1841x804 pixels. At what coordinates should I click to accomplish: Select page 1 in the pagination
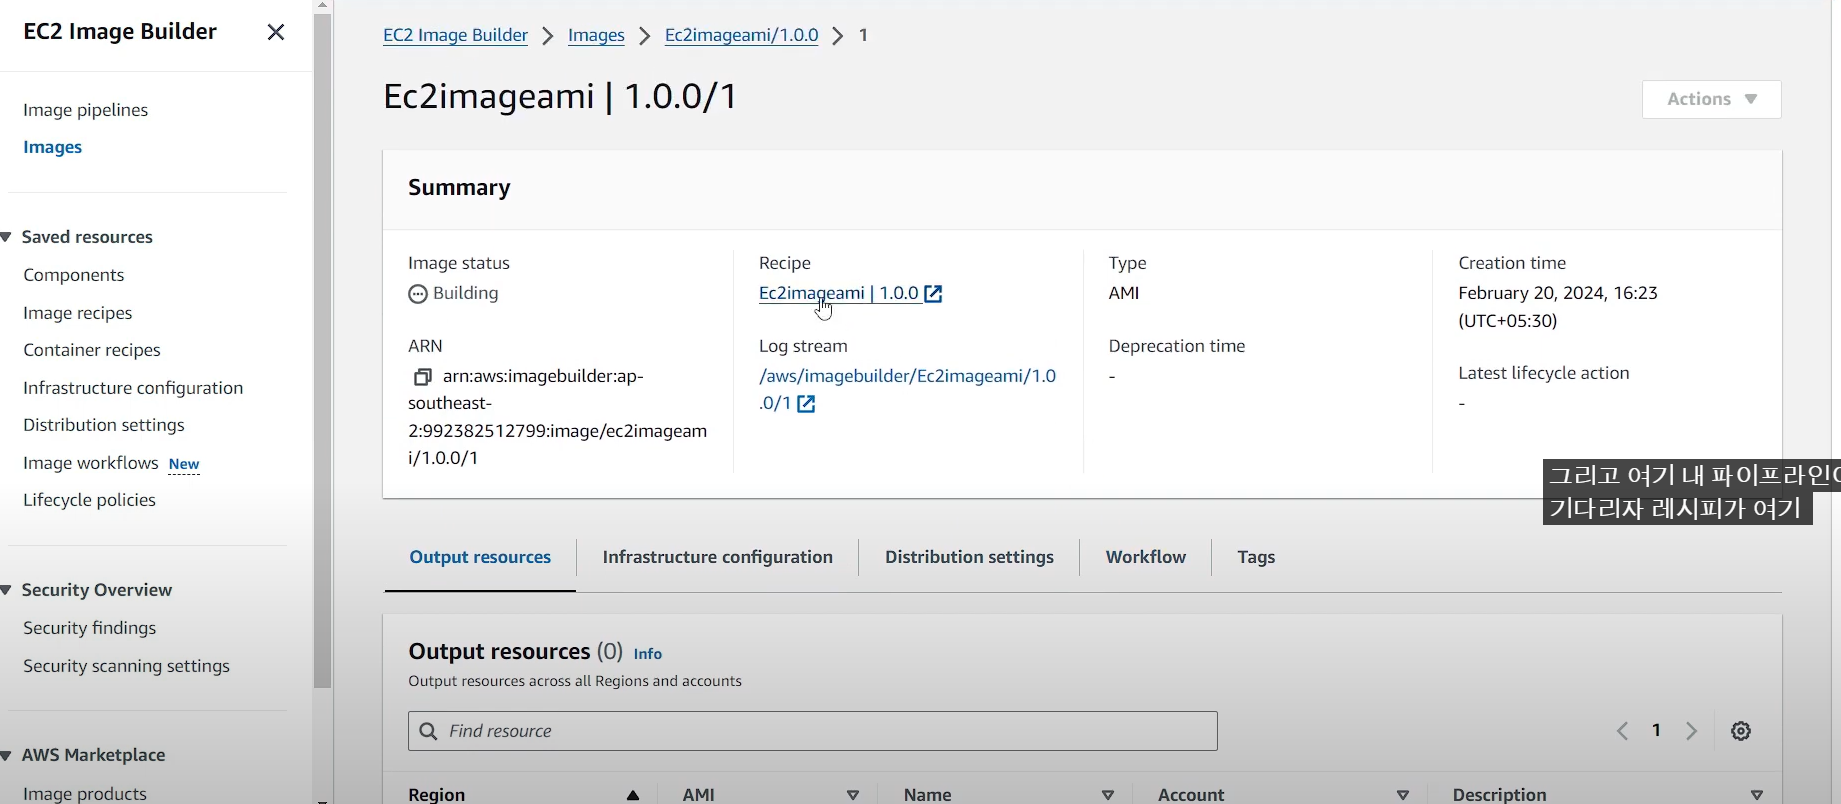(x=1657, y=731)
